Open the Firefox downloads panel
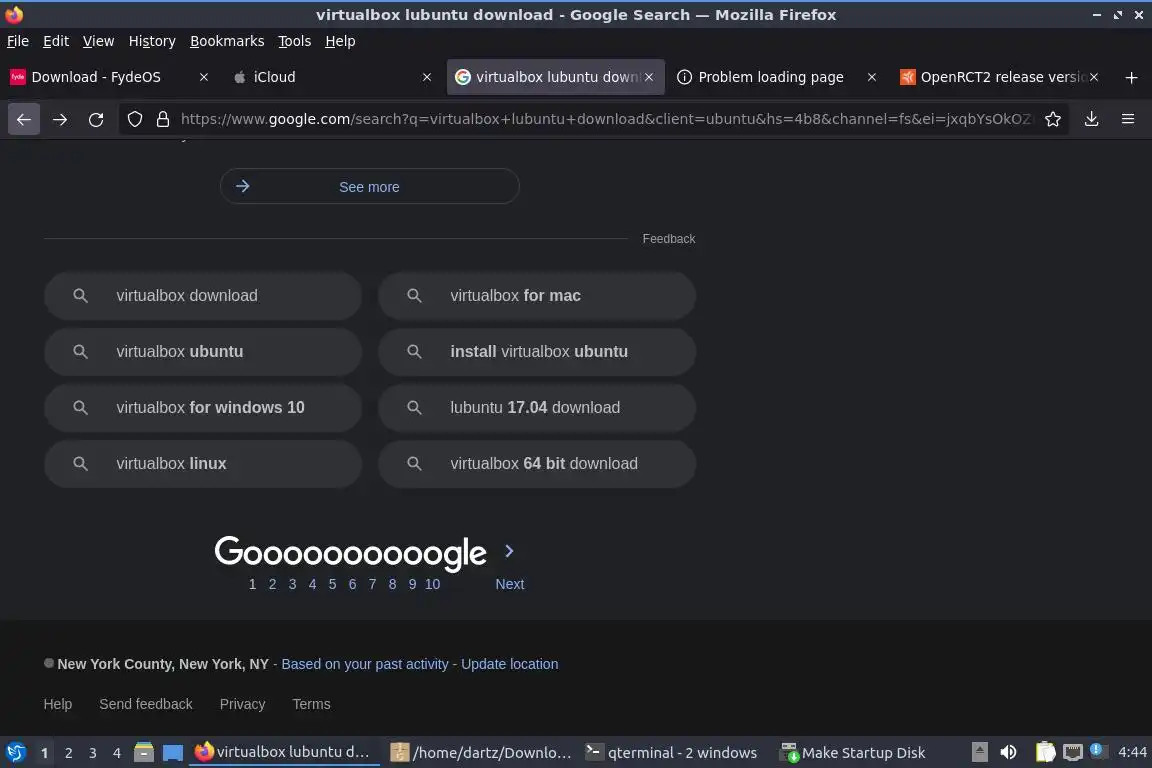Screen dimensions: 1152x768 1092,119
